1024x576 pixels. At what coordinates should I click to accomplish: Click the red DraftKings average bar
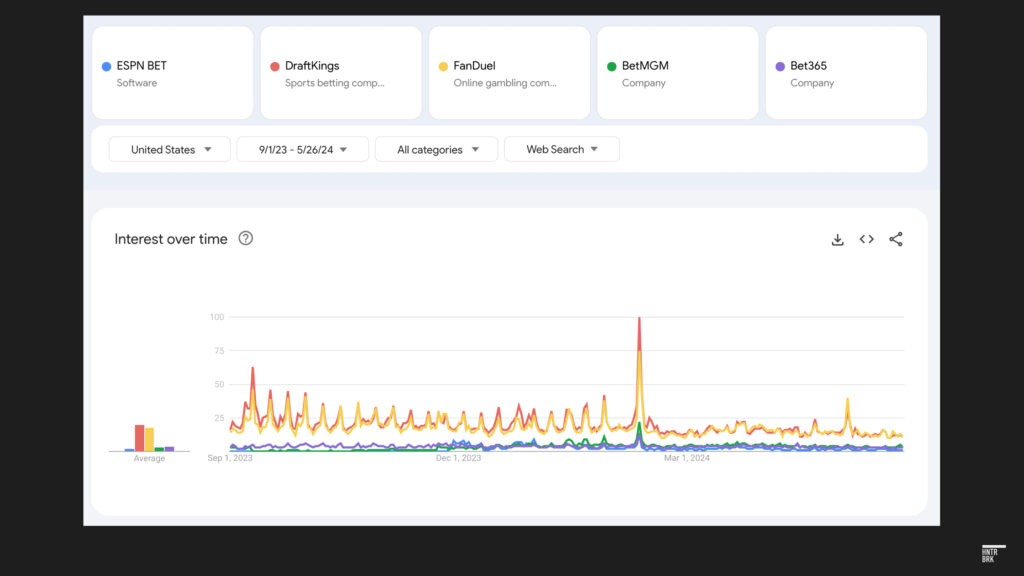[x=139, y=438]
